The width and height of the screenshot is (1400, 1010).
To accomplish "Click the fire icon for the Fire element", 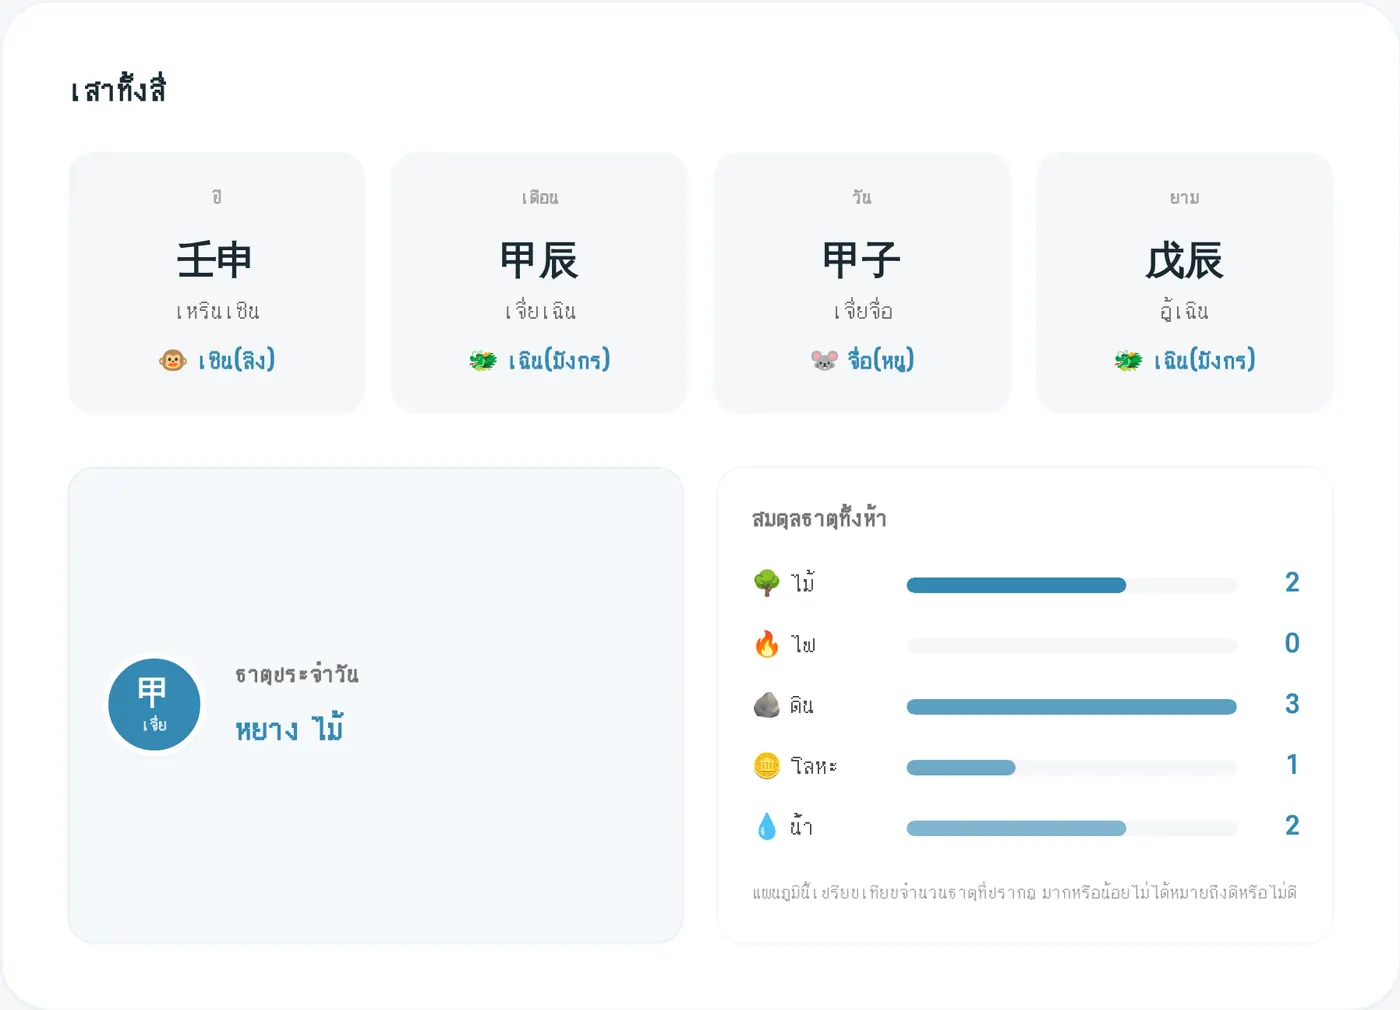I will click(767, 643).
